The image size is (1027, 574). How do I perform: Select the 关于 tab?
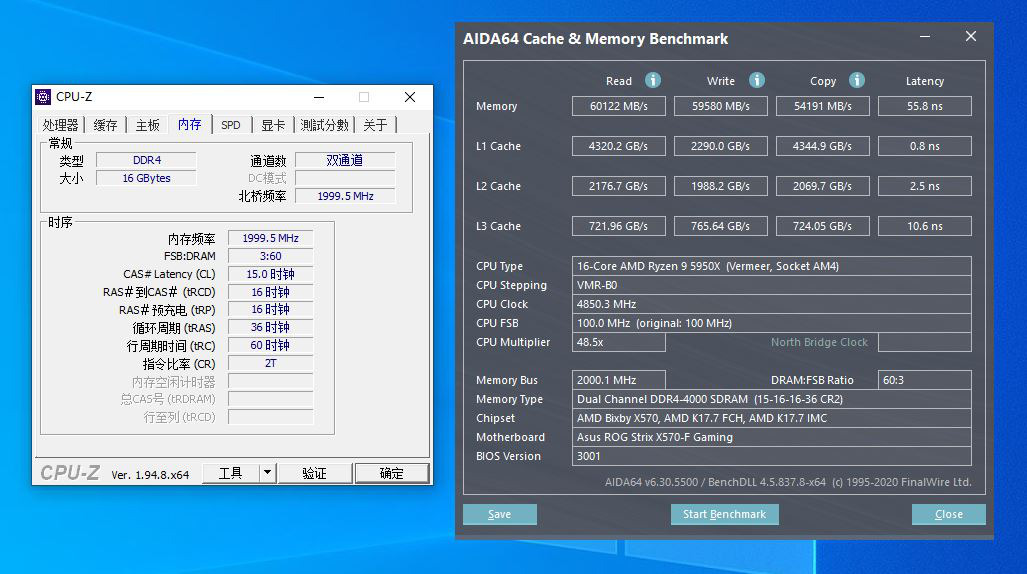pyautogui.click(x=375, y=125)
